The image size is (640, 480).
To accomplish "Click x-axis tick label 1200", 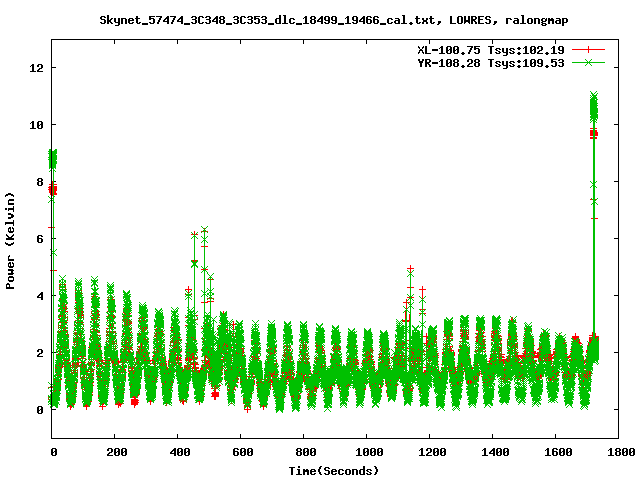I will point(431,452).
